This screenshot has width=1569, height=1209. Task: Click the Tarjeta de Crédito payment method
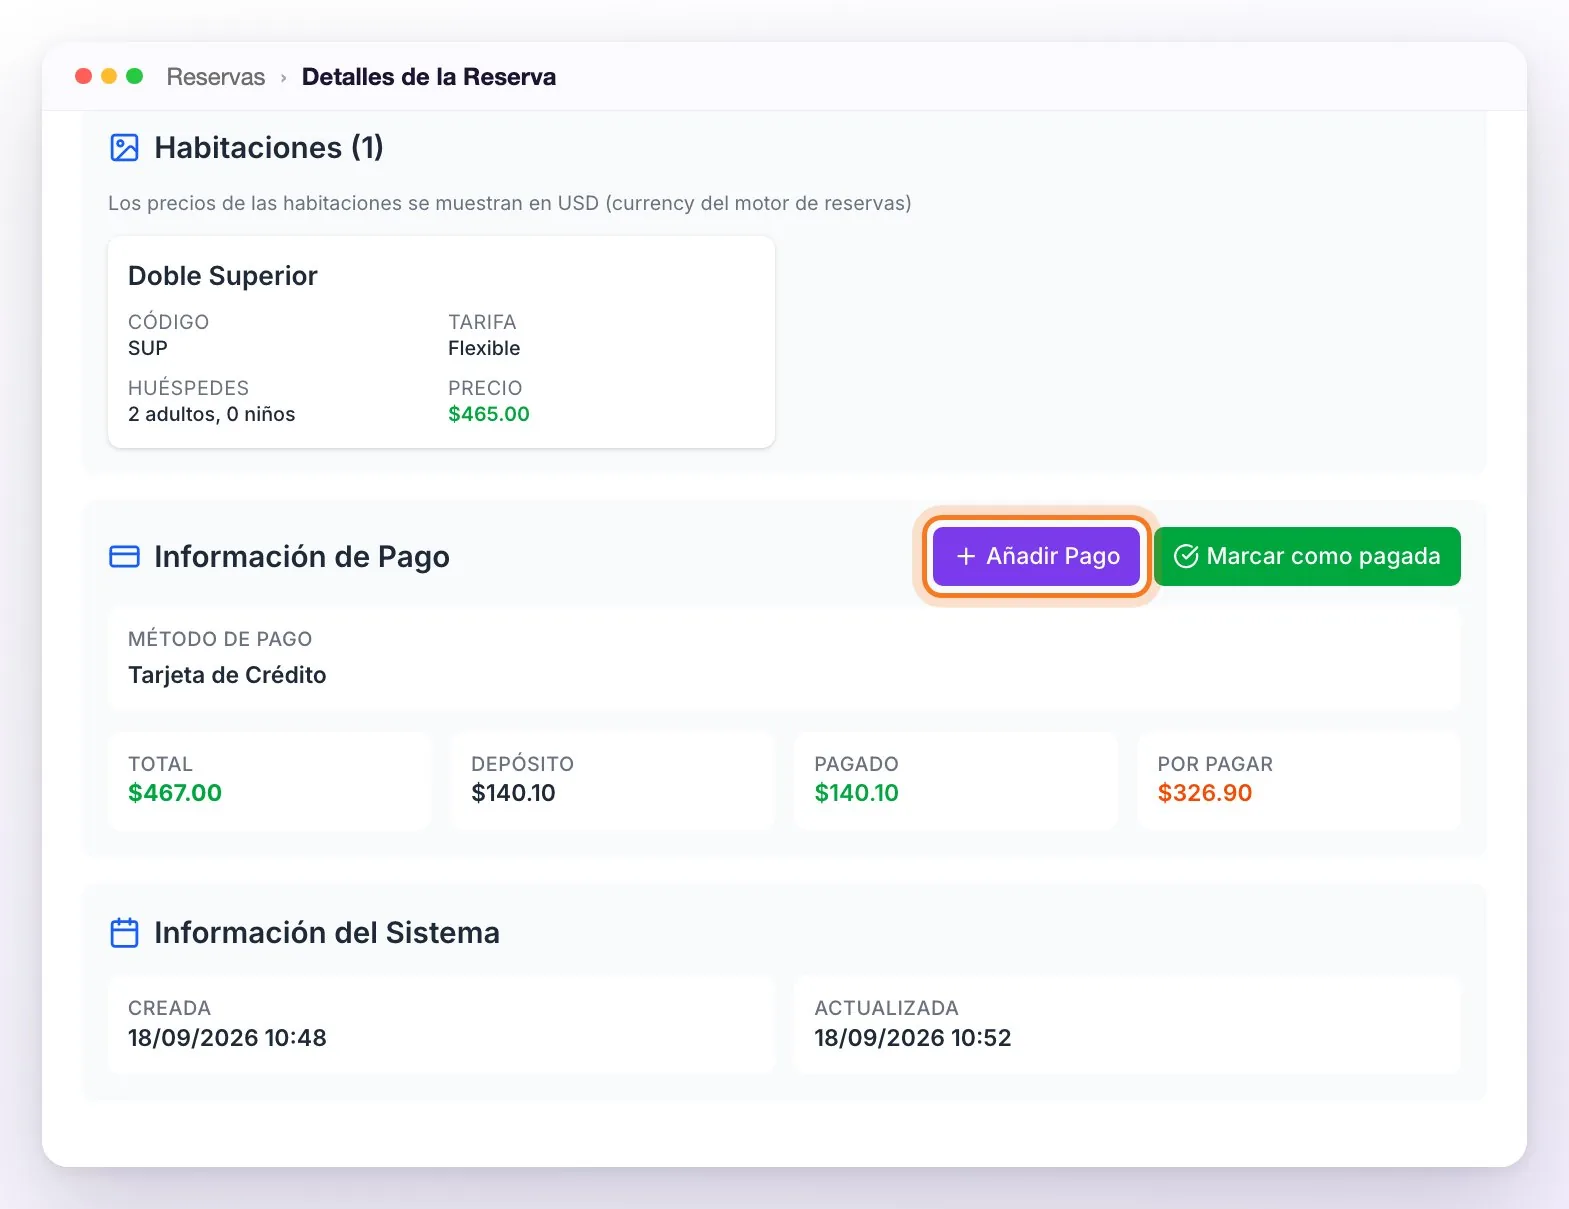(x=227, y=675)
